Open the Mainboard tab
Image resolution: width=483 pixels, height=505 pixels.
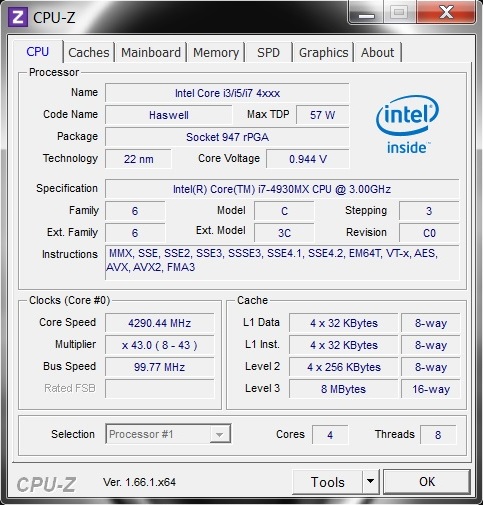(x=151, y=52)
